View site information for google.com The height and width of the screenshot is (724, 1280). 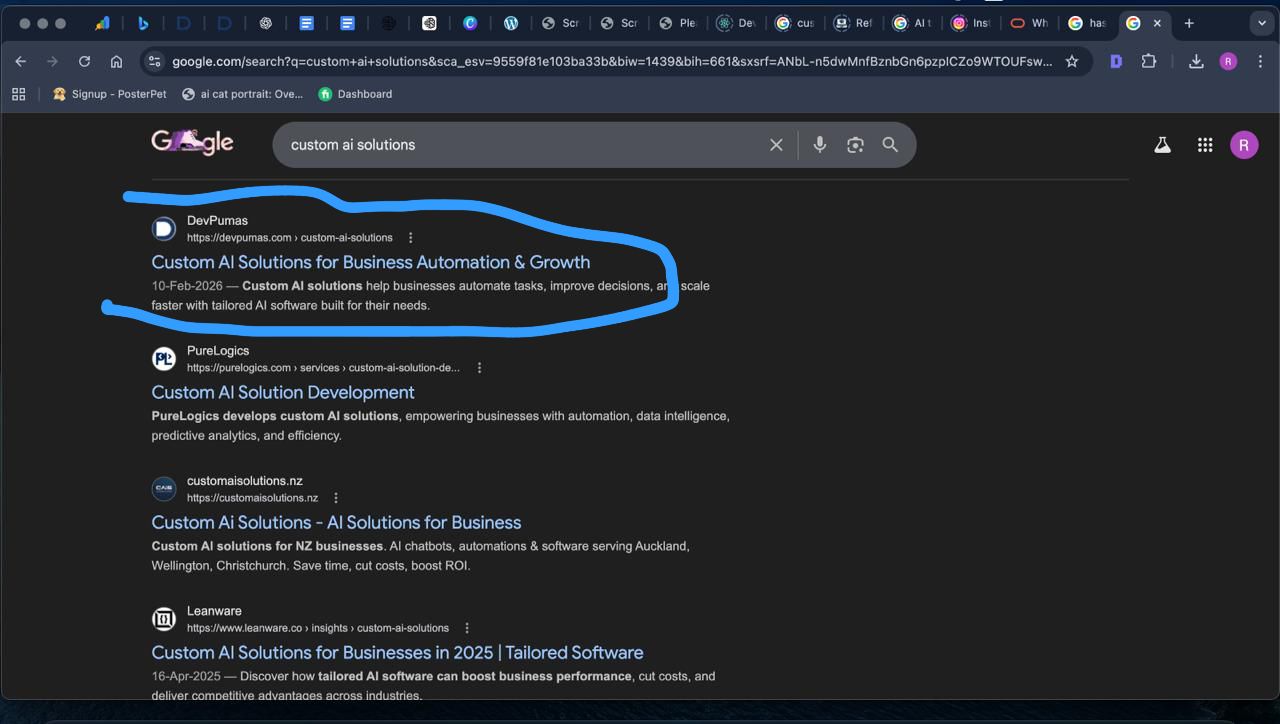click(154, 61)
